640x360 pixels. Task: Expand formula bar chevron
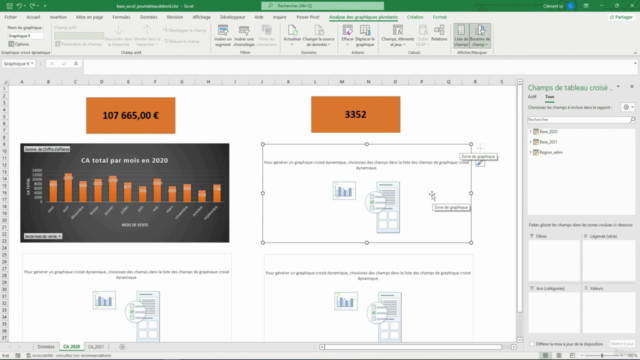(635, 63)
